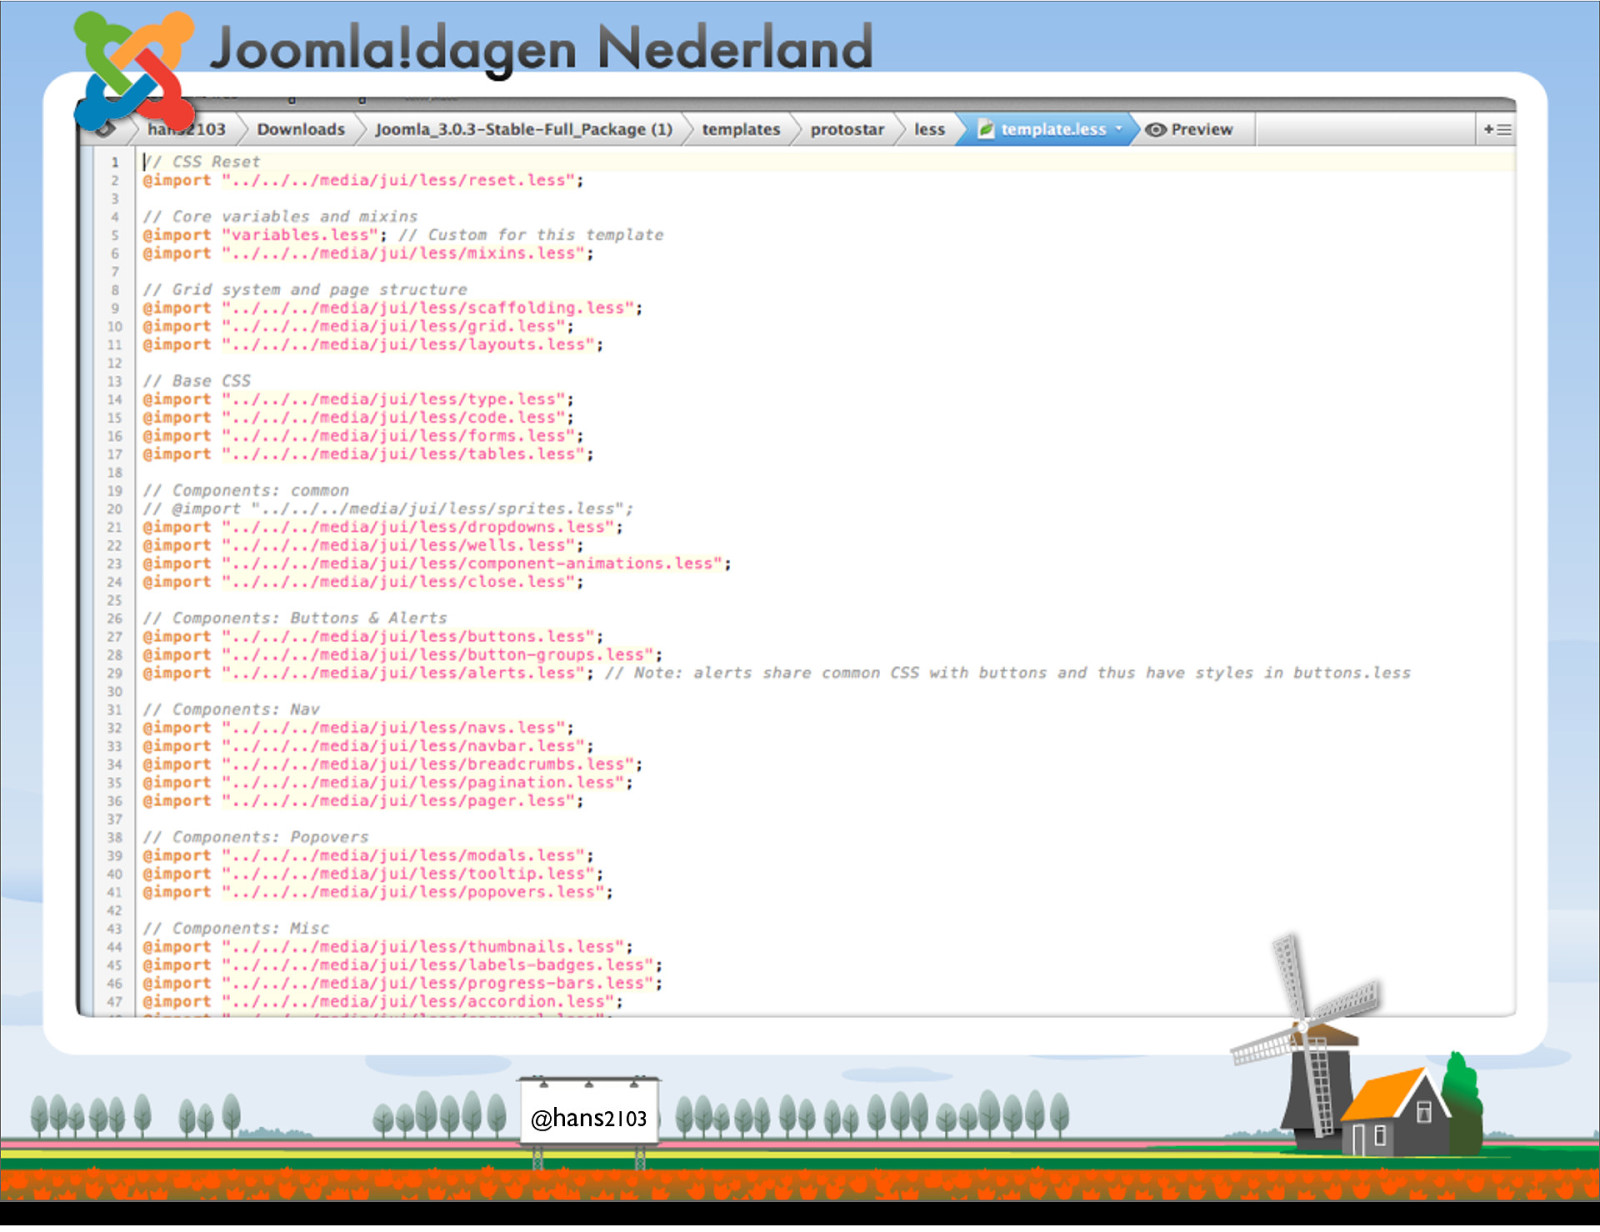The image size is (1600, 1232).
Task: Click the template.less file leaf icon
Action: pos(985,129)
